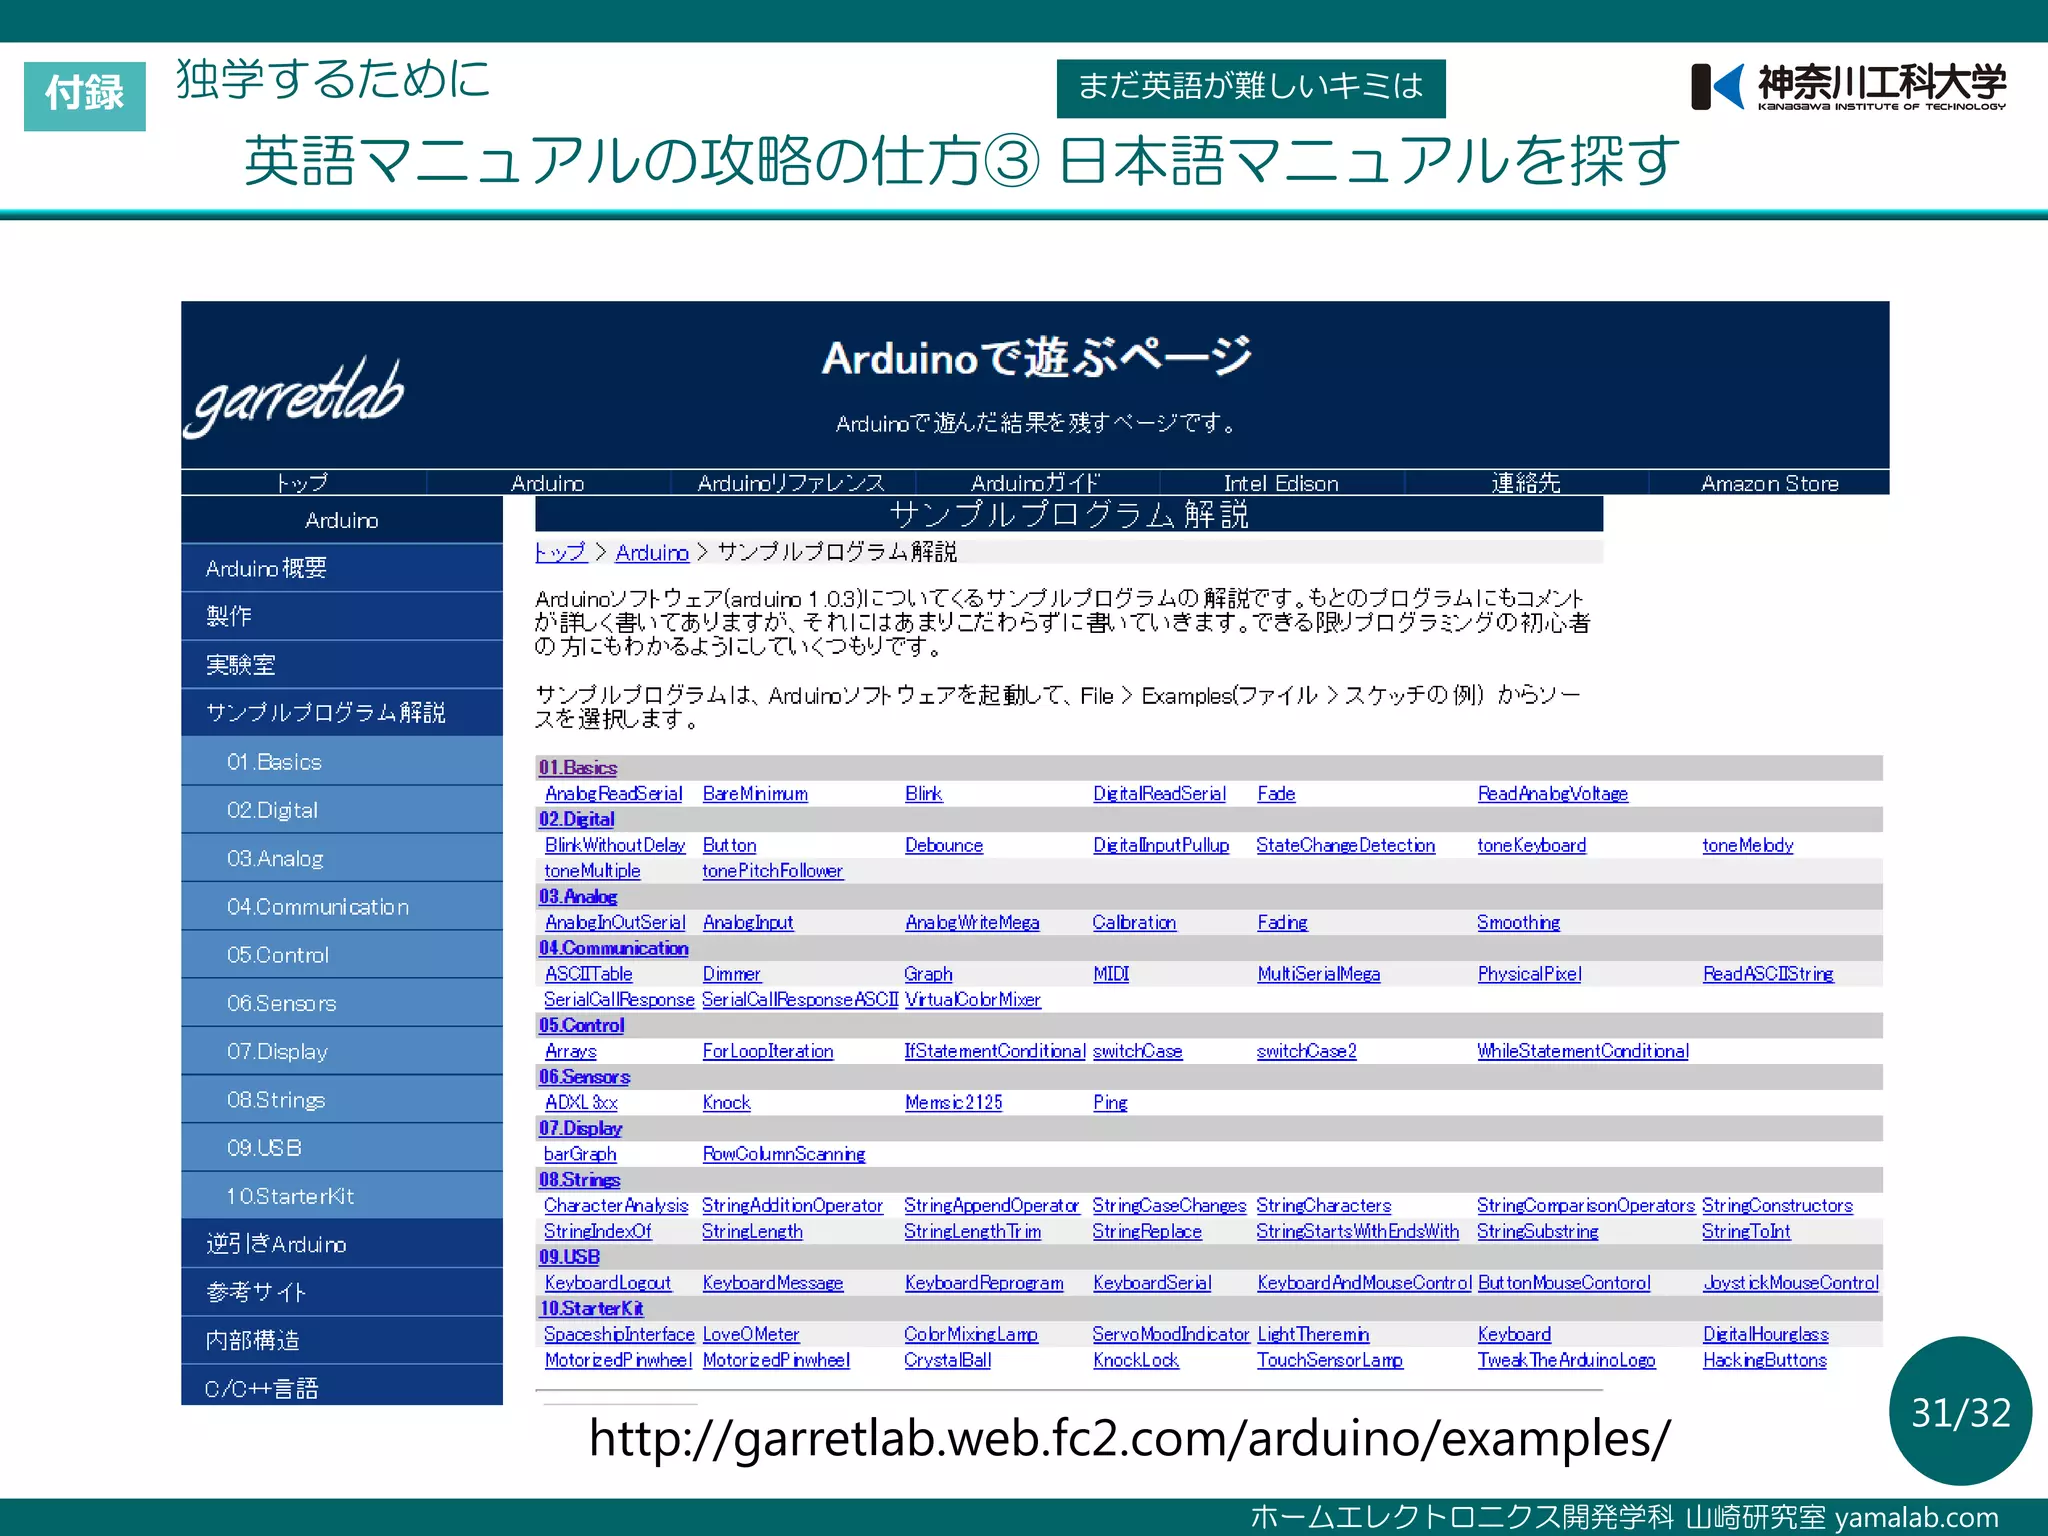Viewport: 2048px width, 1536px height.
Task: Open 09.USB in the sidebar
Action: coord(342,1148)
